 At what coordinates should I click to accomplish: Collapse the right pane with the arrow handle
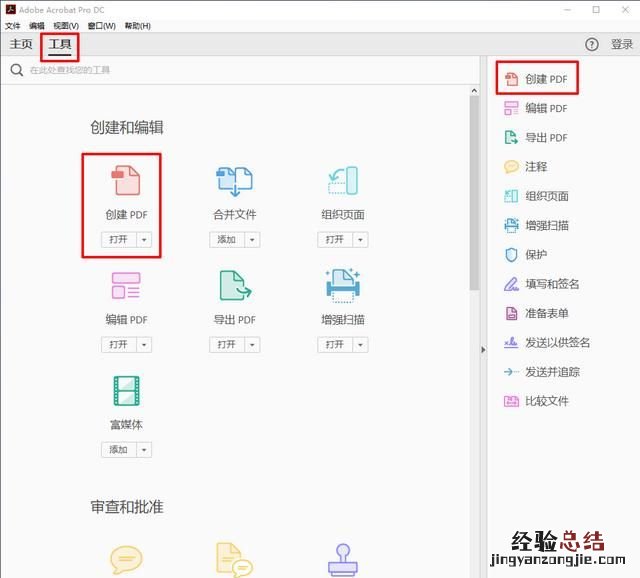click(x=483, y=350)
